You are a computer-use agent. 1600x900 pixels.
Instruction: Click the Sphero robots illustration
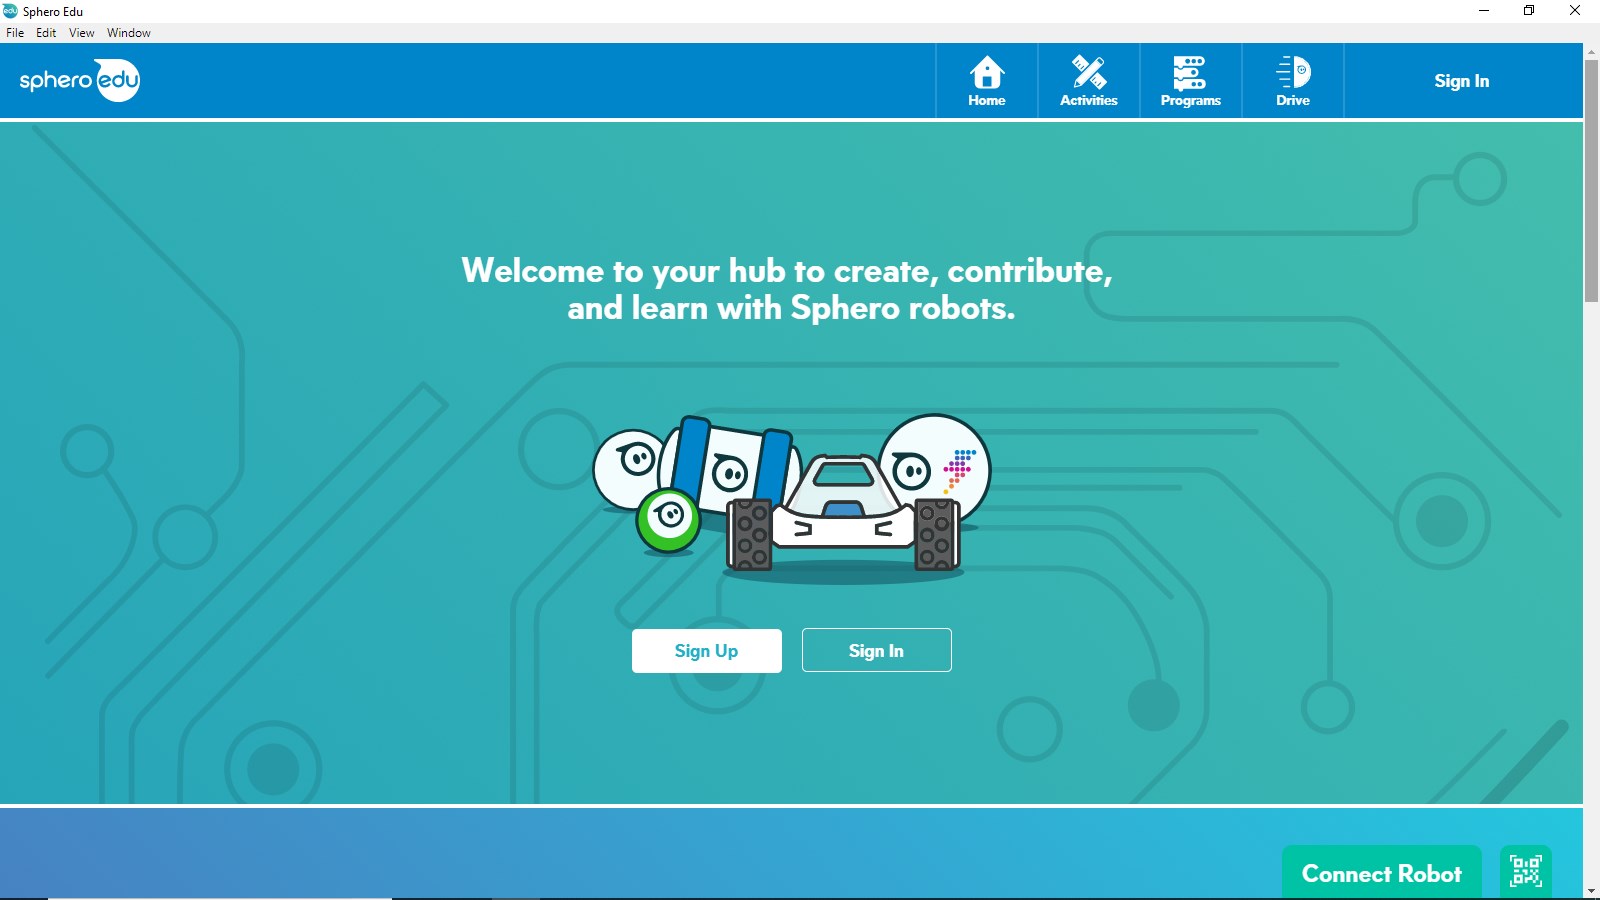[792, 498]
